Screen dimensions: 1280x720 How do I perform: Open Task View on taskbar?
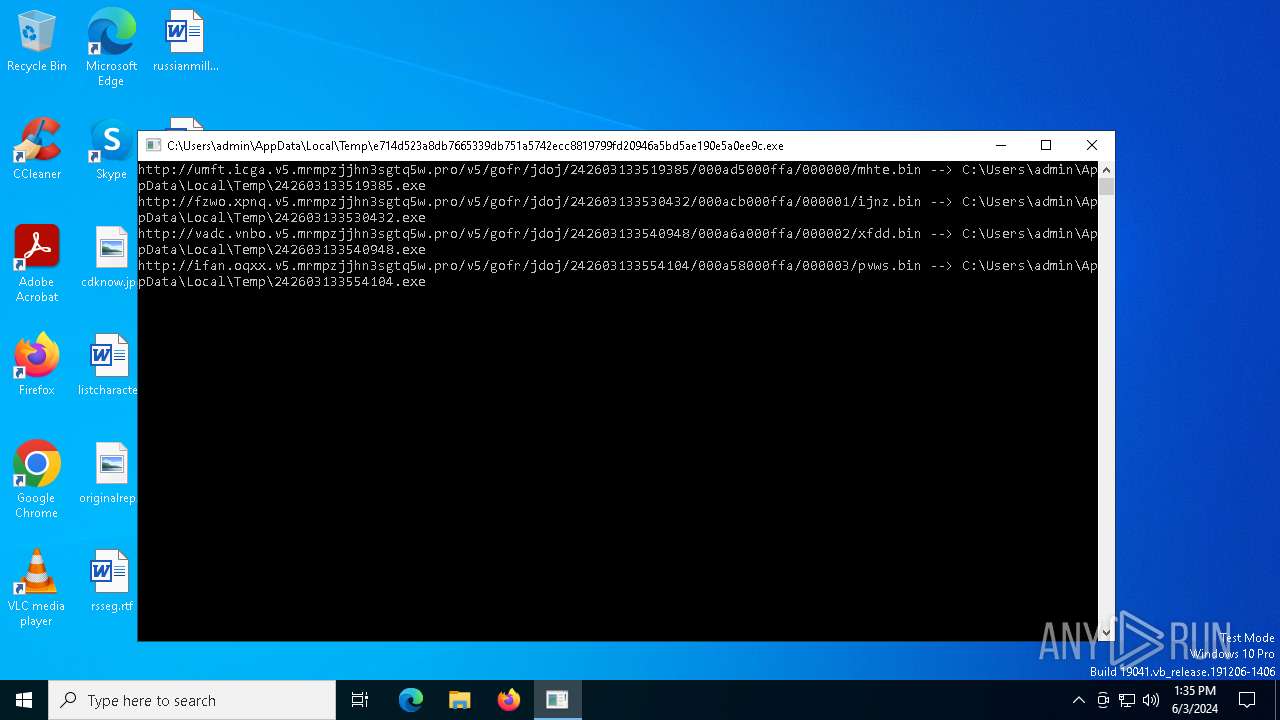360,700
